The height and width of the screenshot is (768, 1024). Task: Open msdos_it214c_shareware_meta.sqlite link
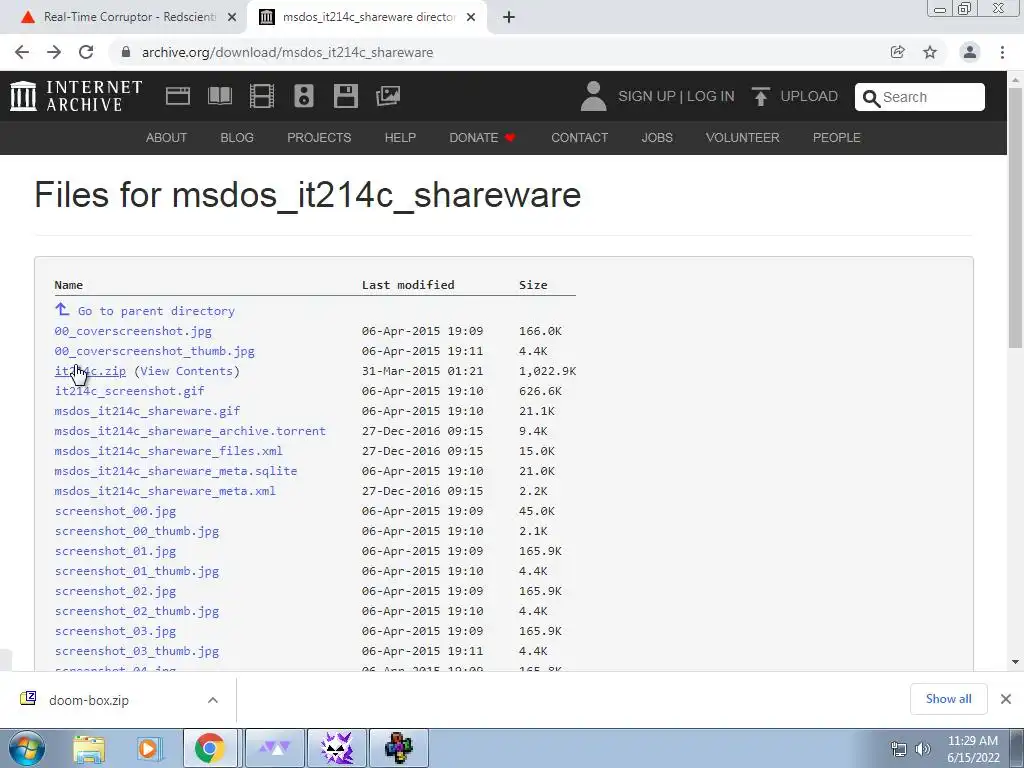click(x=176, y=471)
